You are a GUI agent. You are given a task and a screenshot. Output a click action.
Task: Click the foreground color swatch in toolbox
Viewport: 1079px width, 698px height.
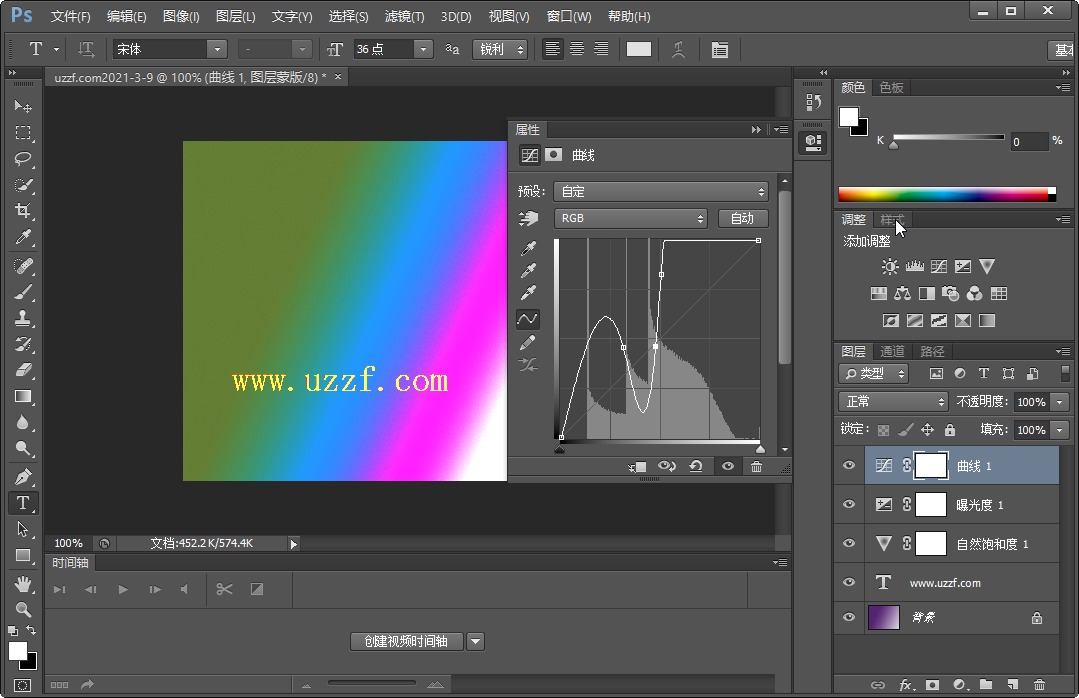pyautogui.click(x=18, y=651)
